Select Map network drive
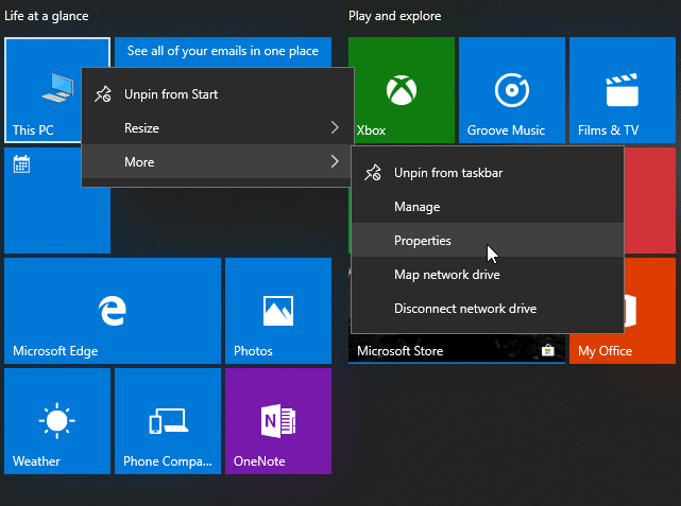 pos(488,274)
